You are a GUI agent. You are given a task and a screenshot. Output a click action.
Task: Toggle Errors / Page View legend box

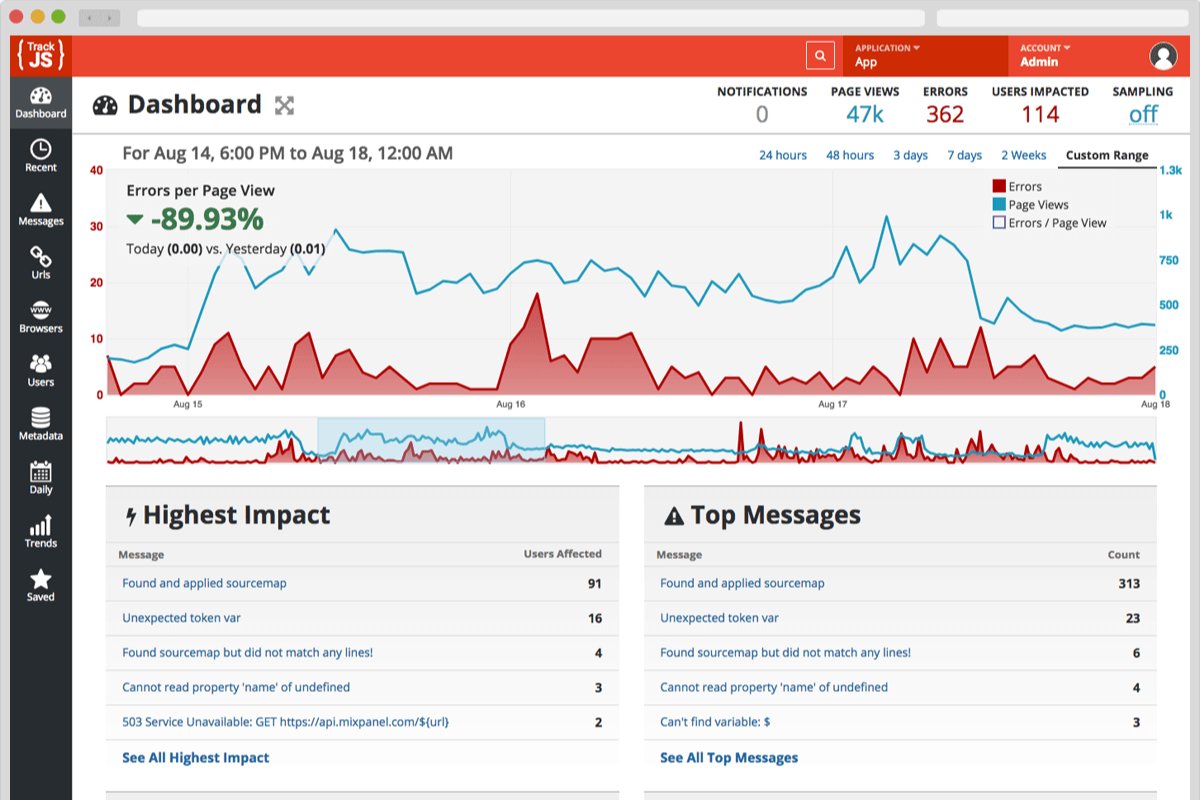pos(998,223)
